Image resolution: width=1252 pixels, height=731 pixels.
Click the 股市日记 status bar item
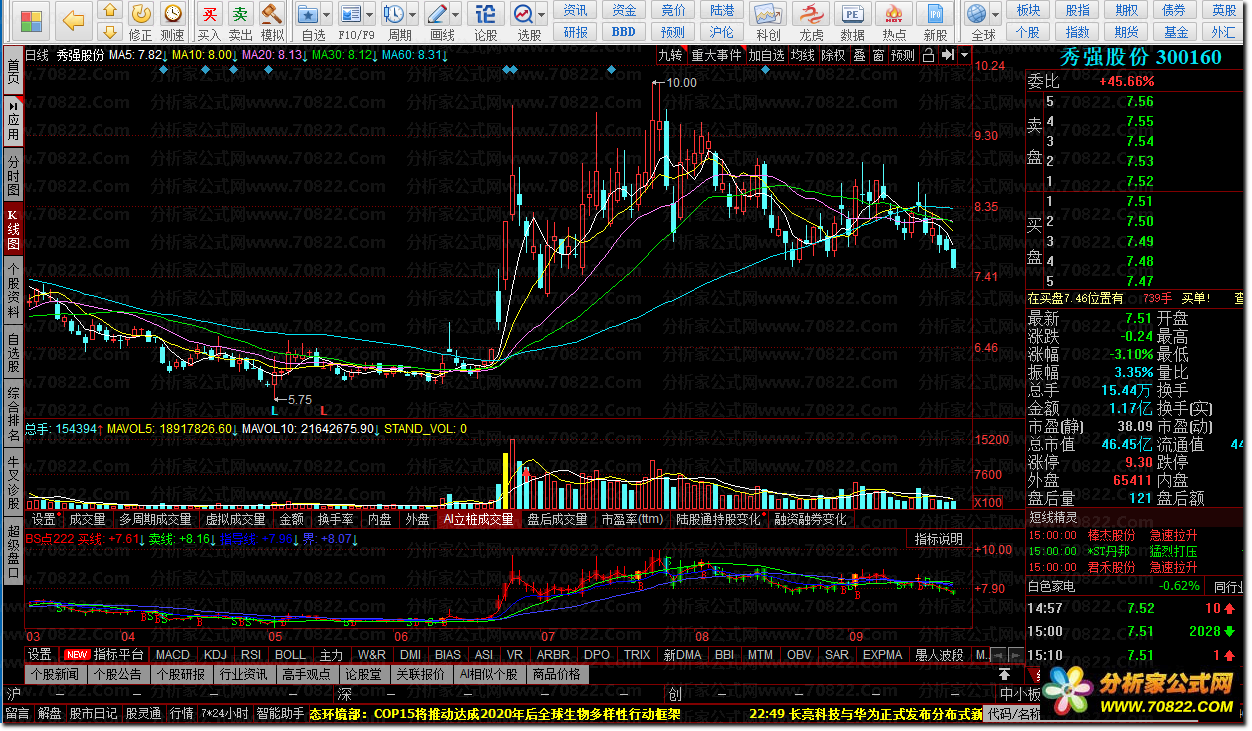(94, 714)
